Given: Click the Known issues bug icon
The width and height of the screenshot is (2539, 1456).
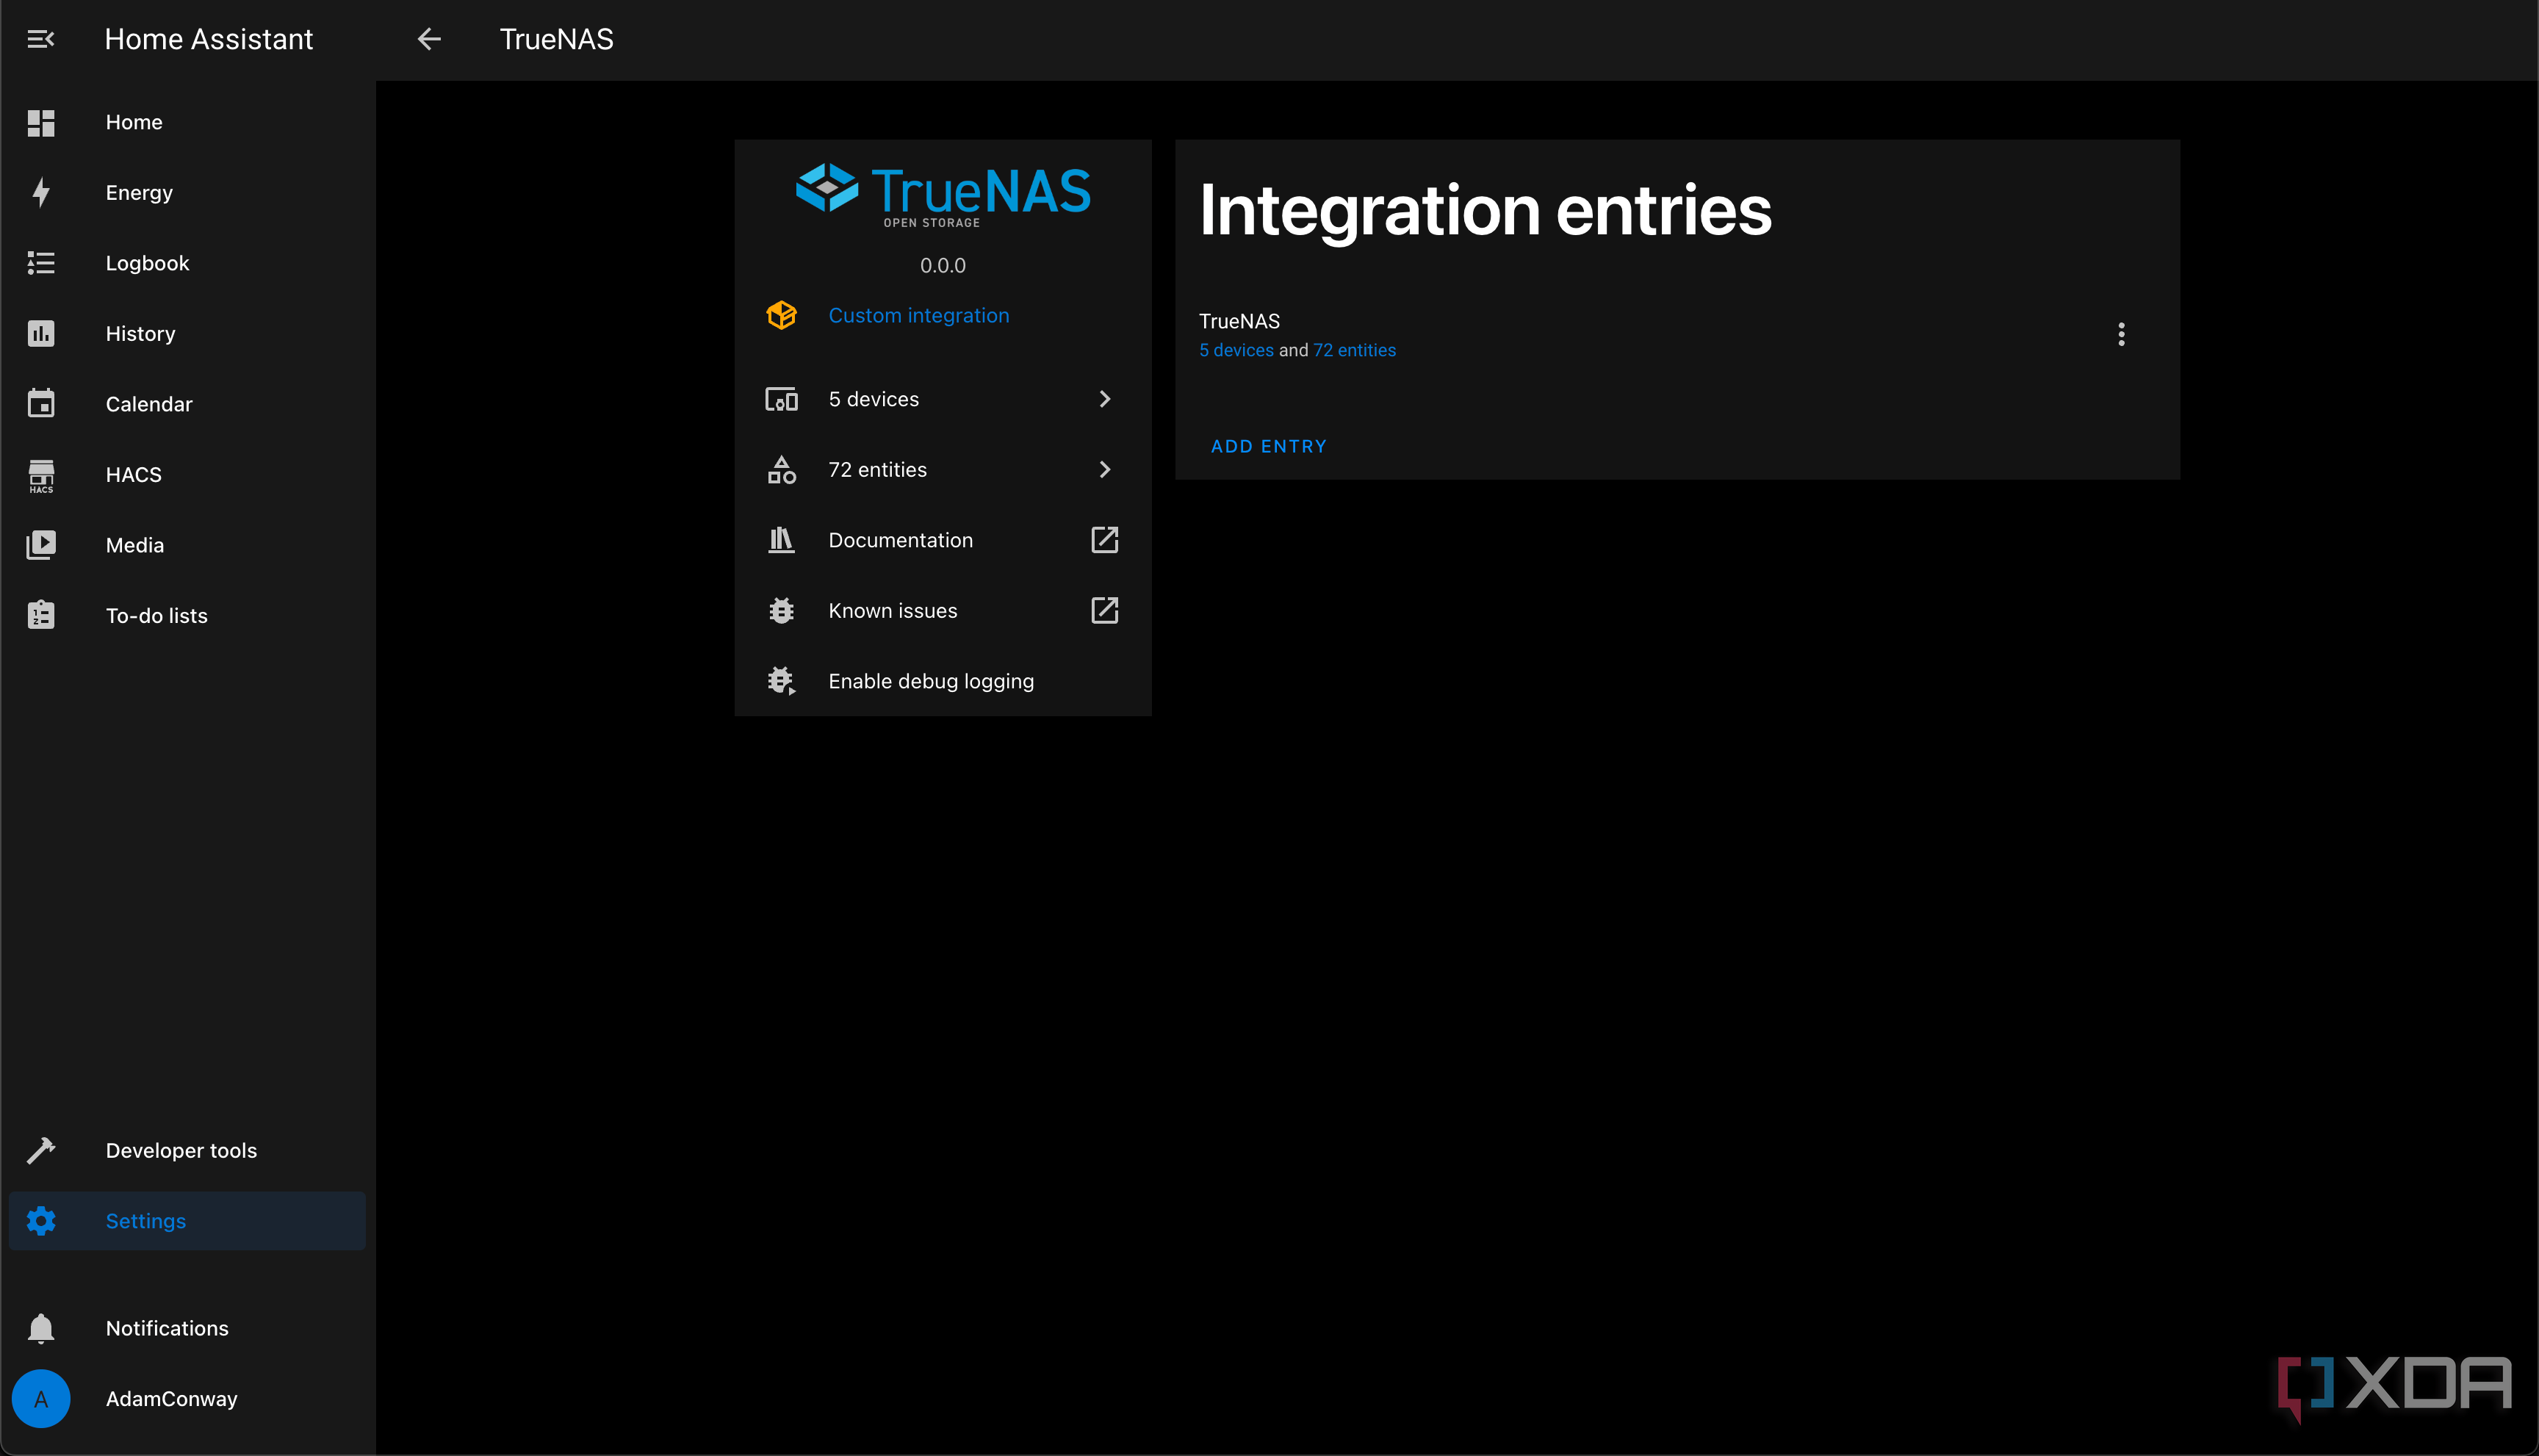Looking at the screenshot, I should pos(781,611).
